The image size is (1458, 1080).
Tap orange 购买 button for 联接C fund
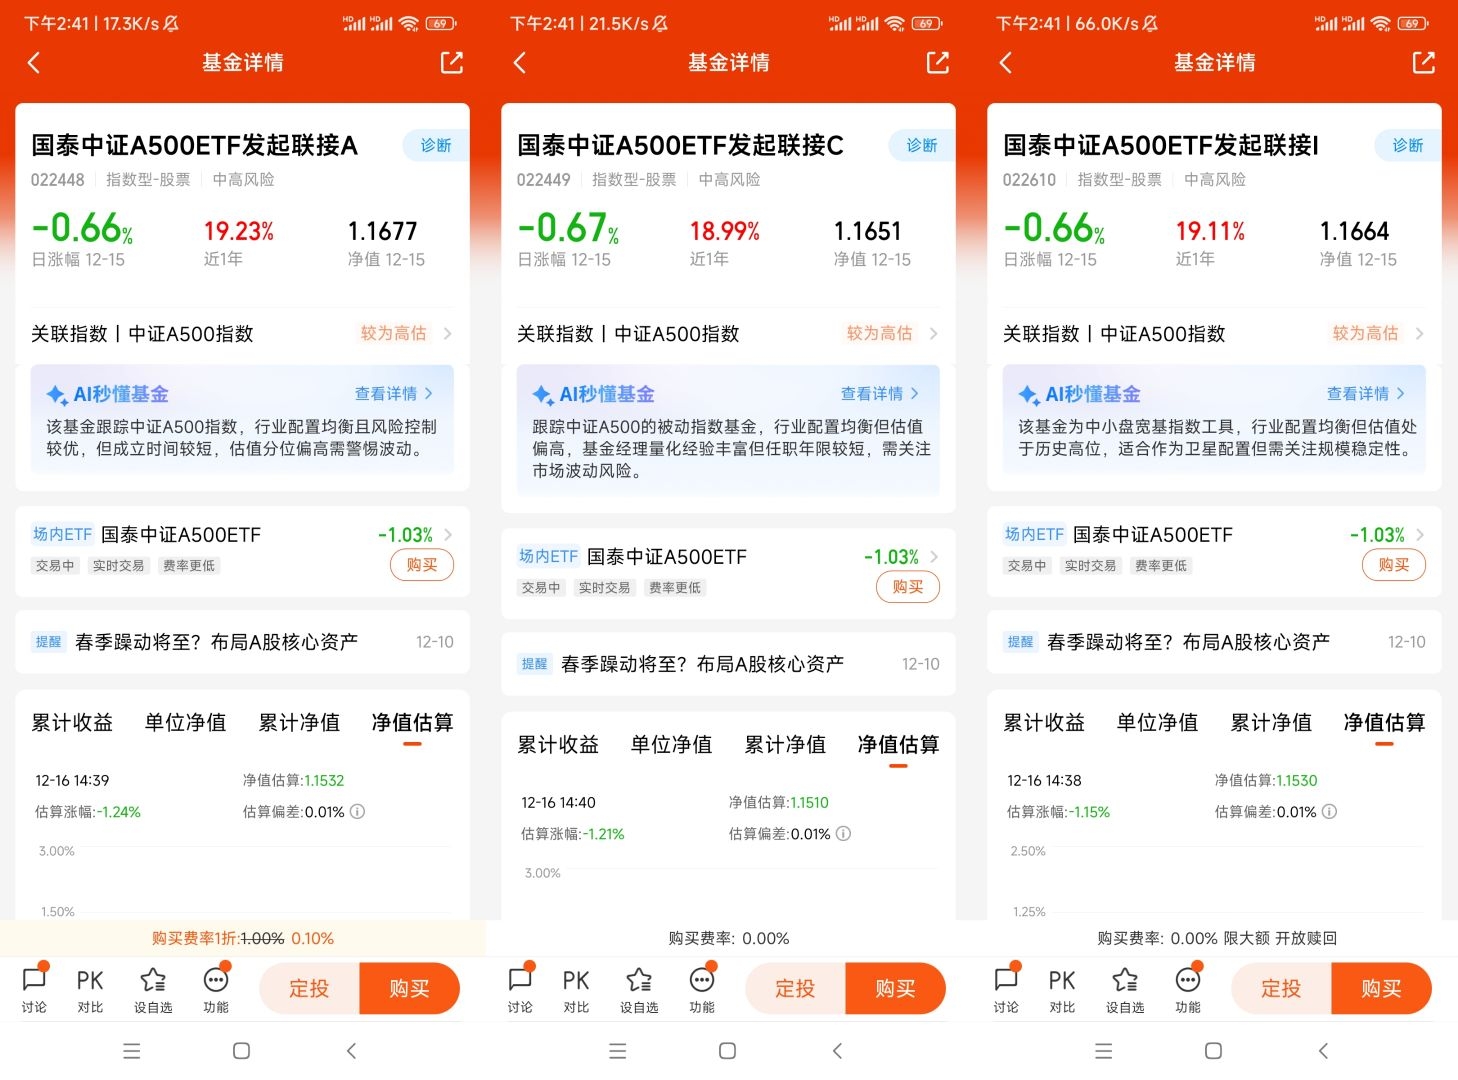(895, 989)
